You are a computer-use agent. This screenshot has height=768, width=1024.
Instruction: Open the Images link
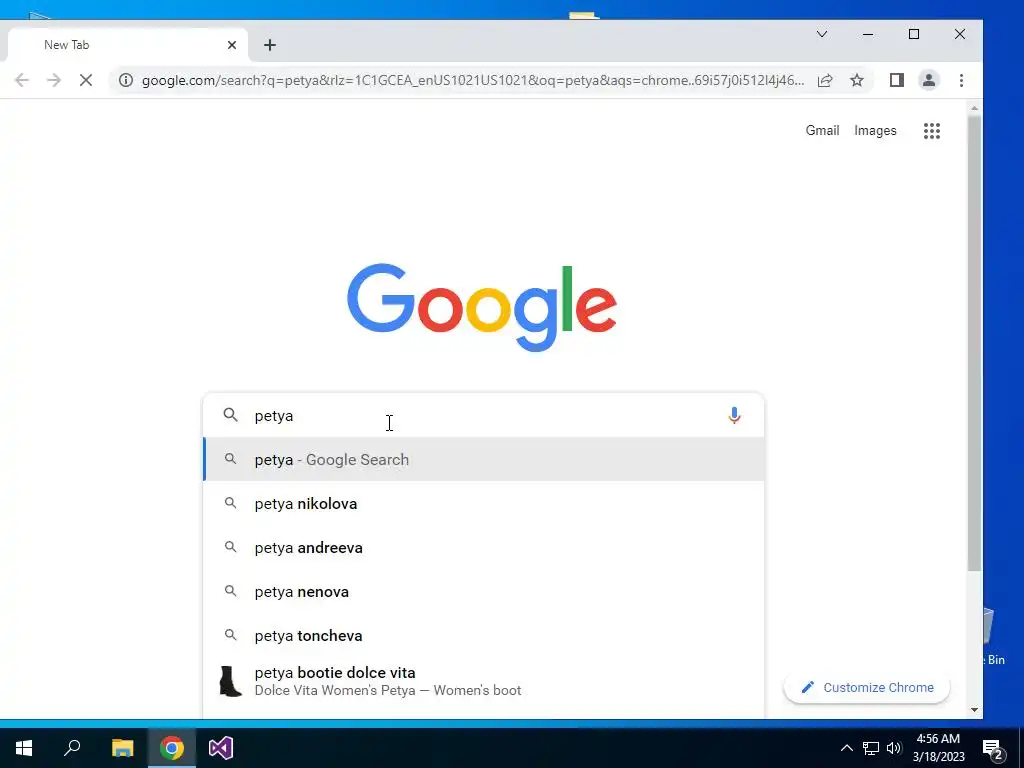tap(875, 131)
